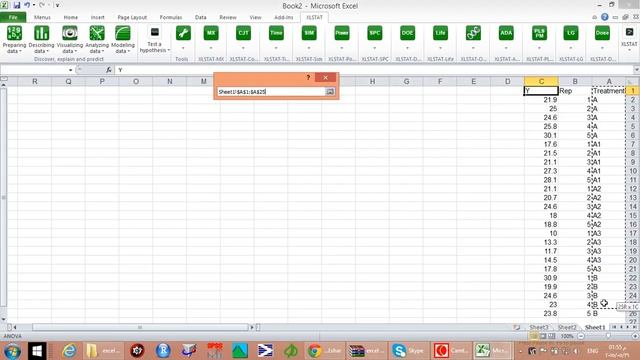Click the XLSTAT-Sim SIM icon
Image resolution: width=640 pixels, height=360 pixels.
point(309,33)
